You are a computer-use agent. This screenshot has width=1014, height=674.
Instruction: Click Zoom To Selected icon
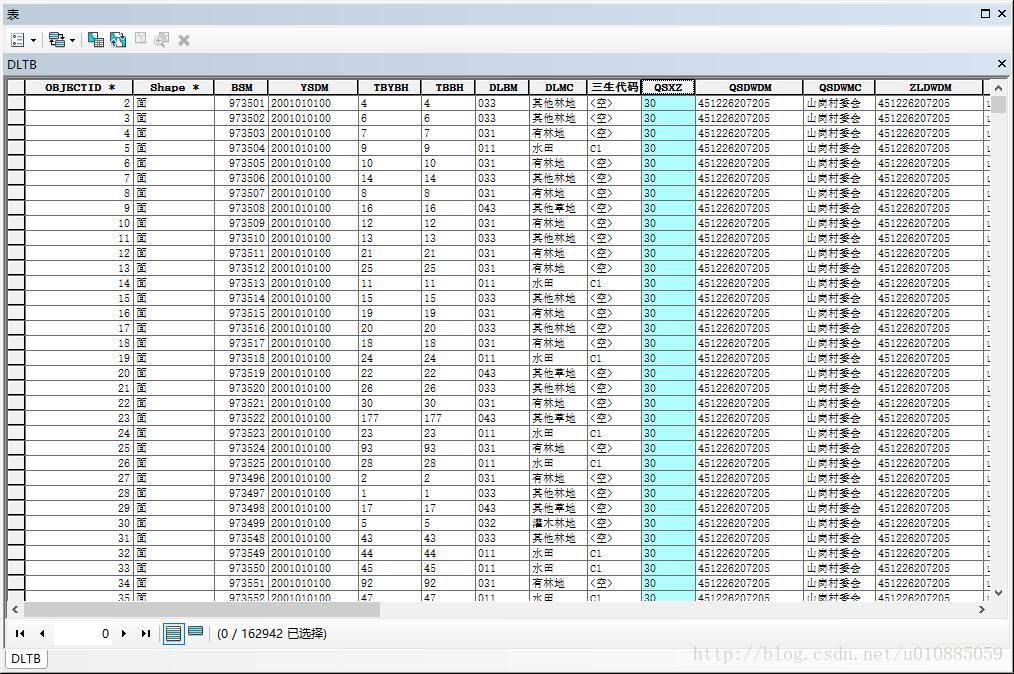(162, 40)
